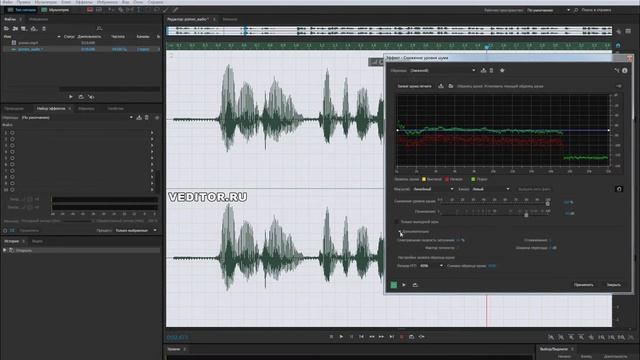640x360 pixels.
Task: Open effect menu arrow for rack slot 3
Action: point(152,145)
